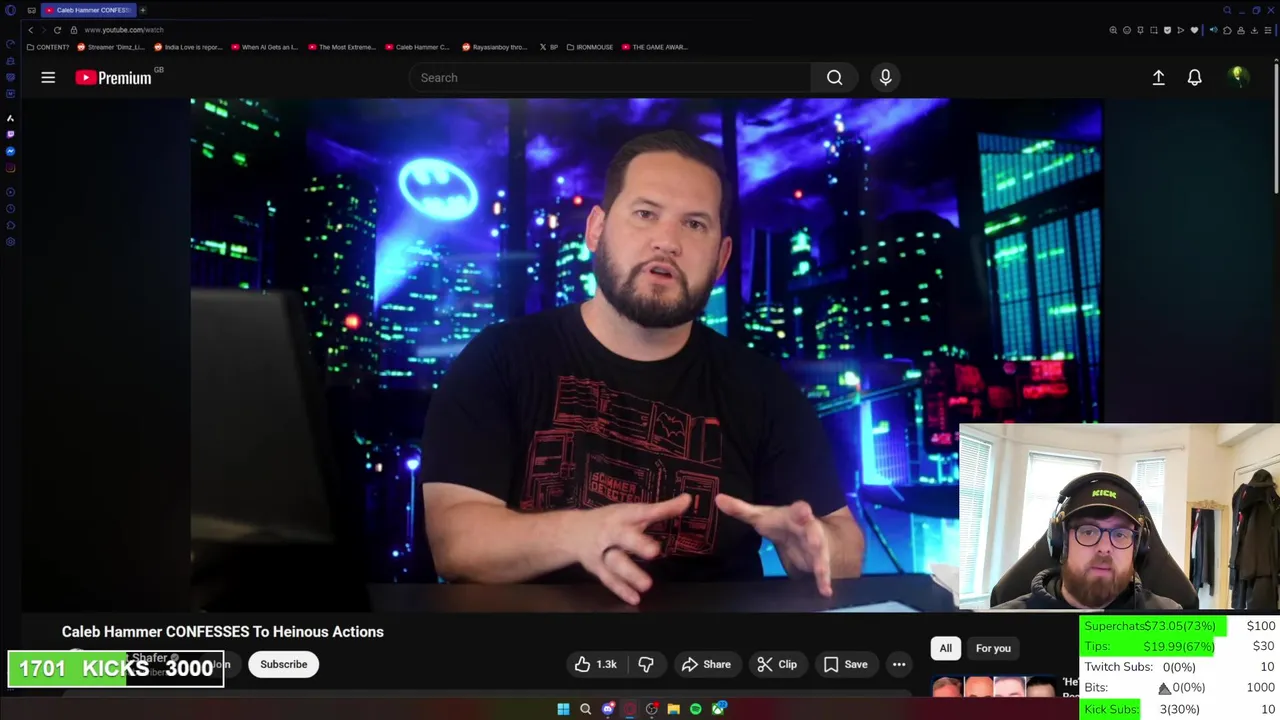Select the For you filter chip
Image resolution: width=1280 pixels, height=720 pixels.
tap(993, 648)
